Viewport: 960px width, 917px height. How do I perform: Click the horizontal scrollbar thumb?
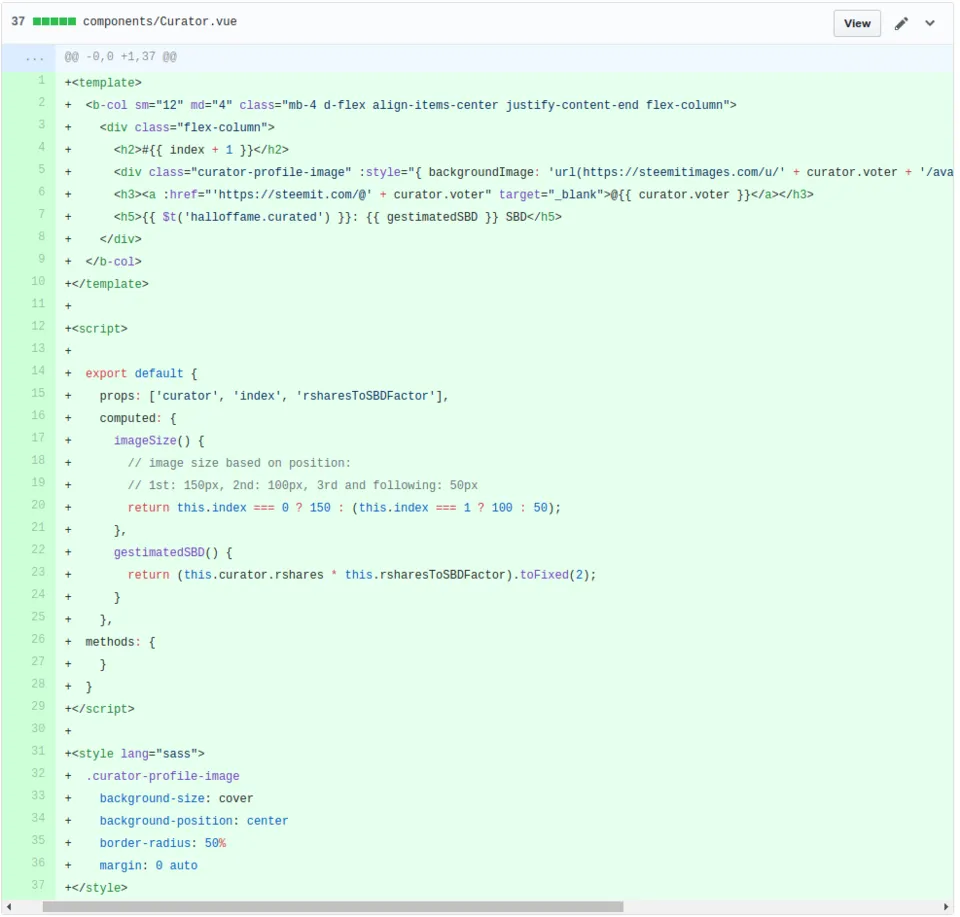click(332, 907)
